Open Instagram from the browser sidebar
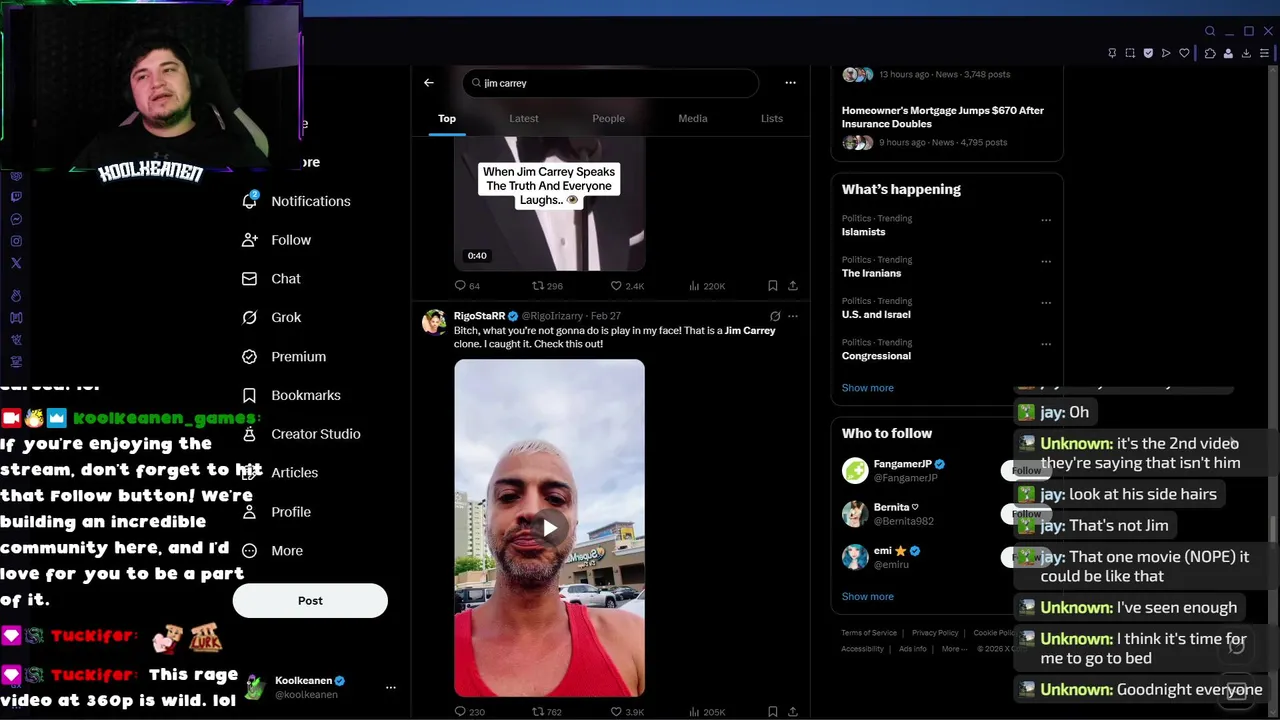1280x720 pixels. [16, 241]
